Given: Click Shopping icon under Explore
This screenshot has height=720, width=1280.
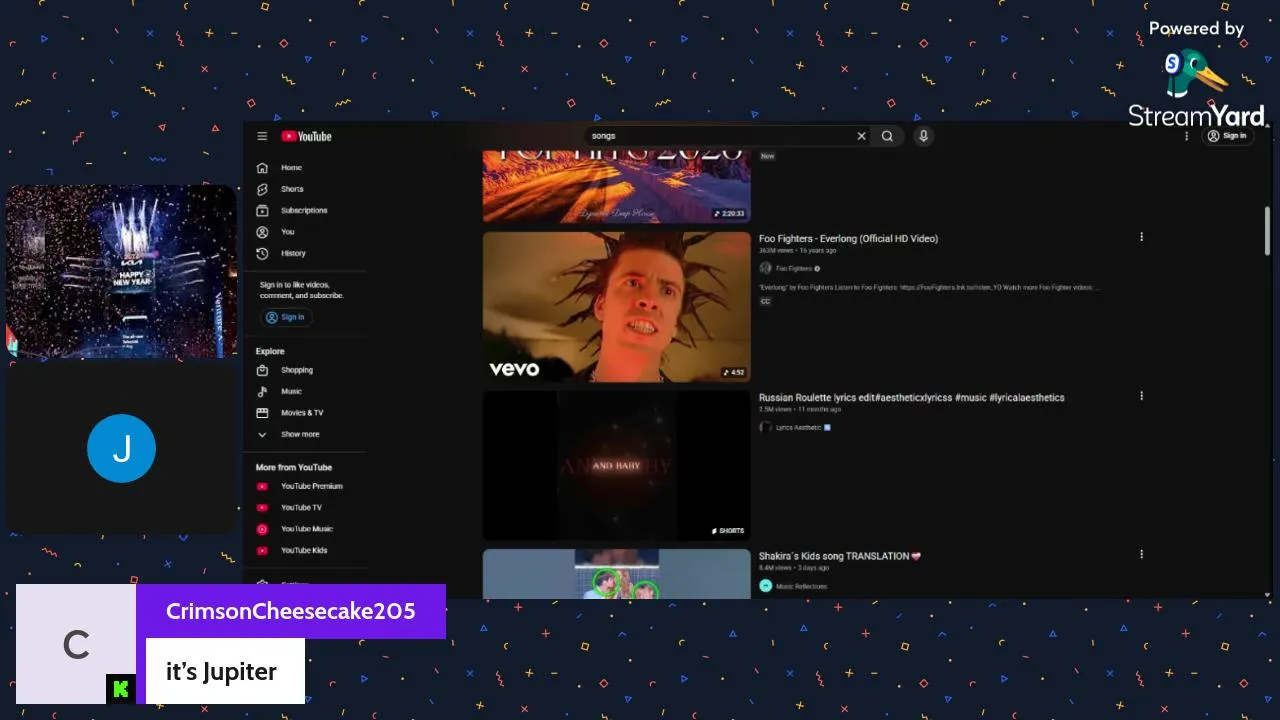Looking at the screenshot, I should [x=262, y=370].
